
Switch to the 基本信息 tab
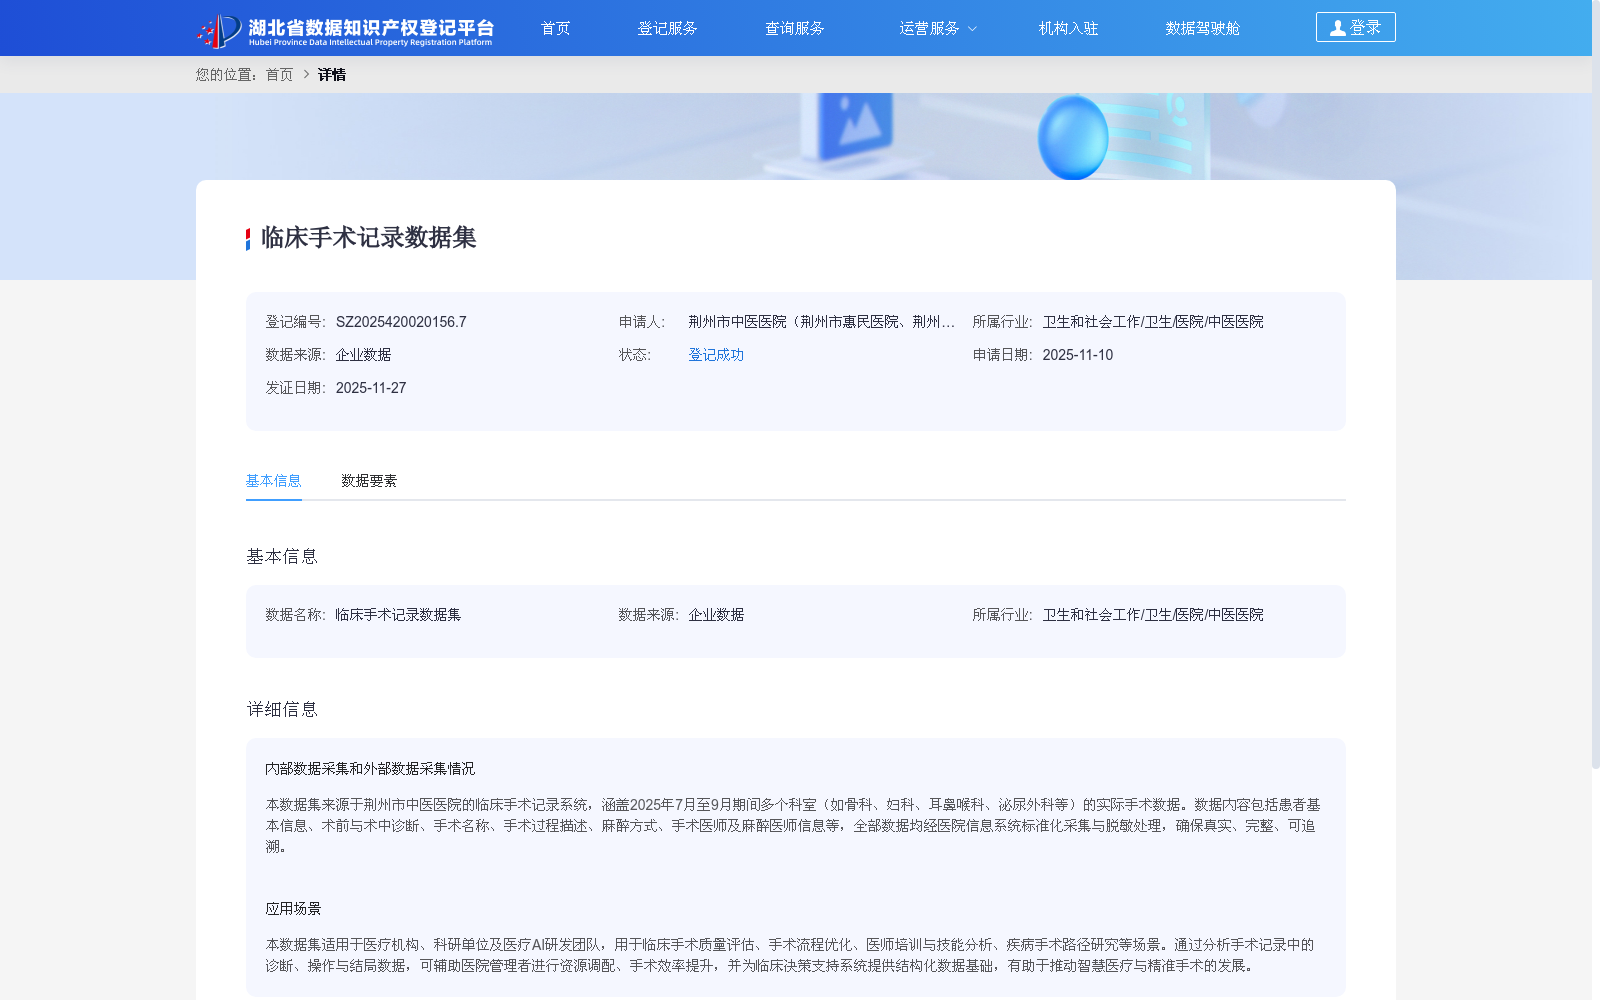(274, 481)
